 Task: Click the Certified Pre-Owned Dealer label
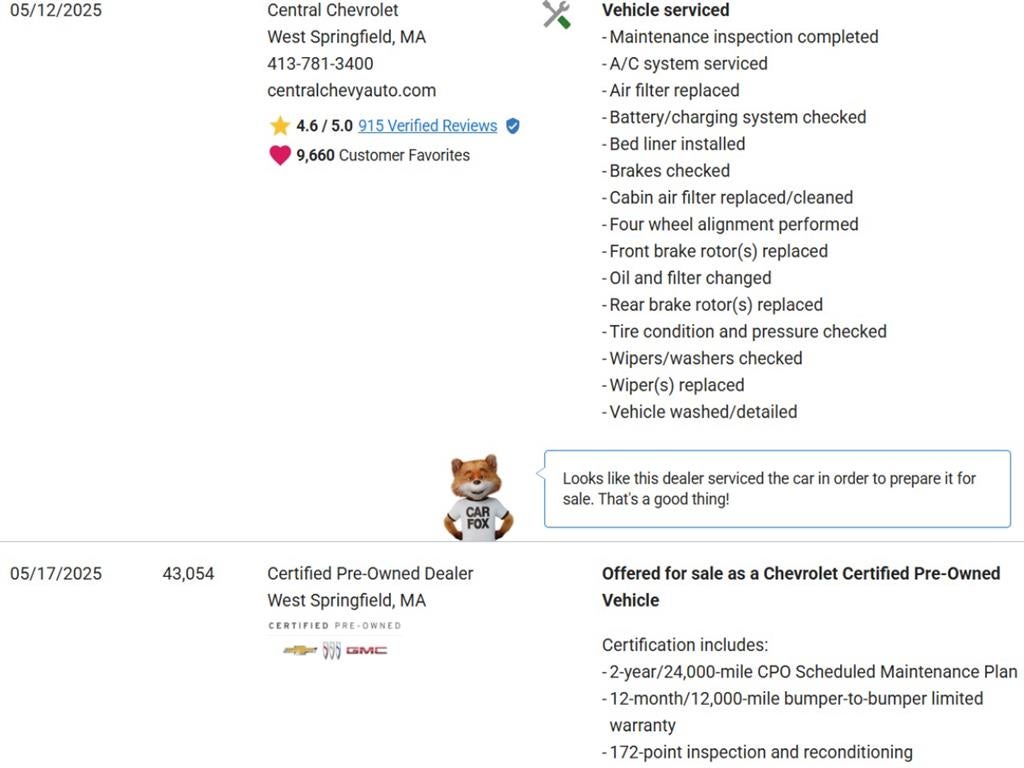(370, 573)
